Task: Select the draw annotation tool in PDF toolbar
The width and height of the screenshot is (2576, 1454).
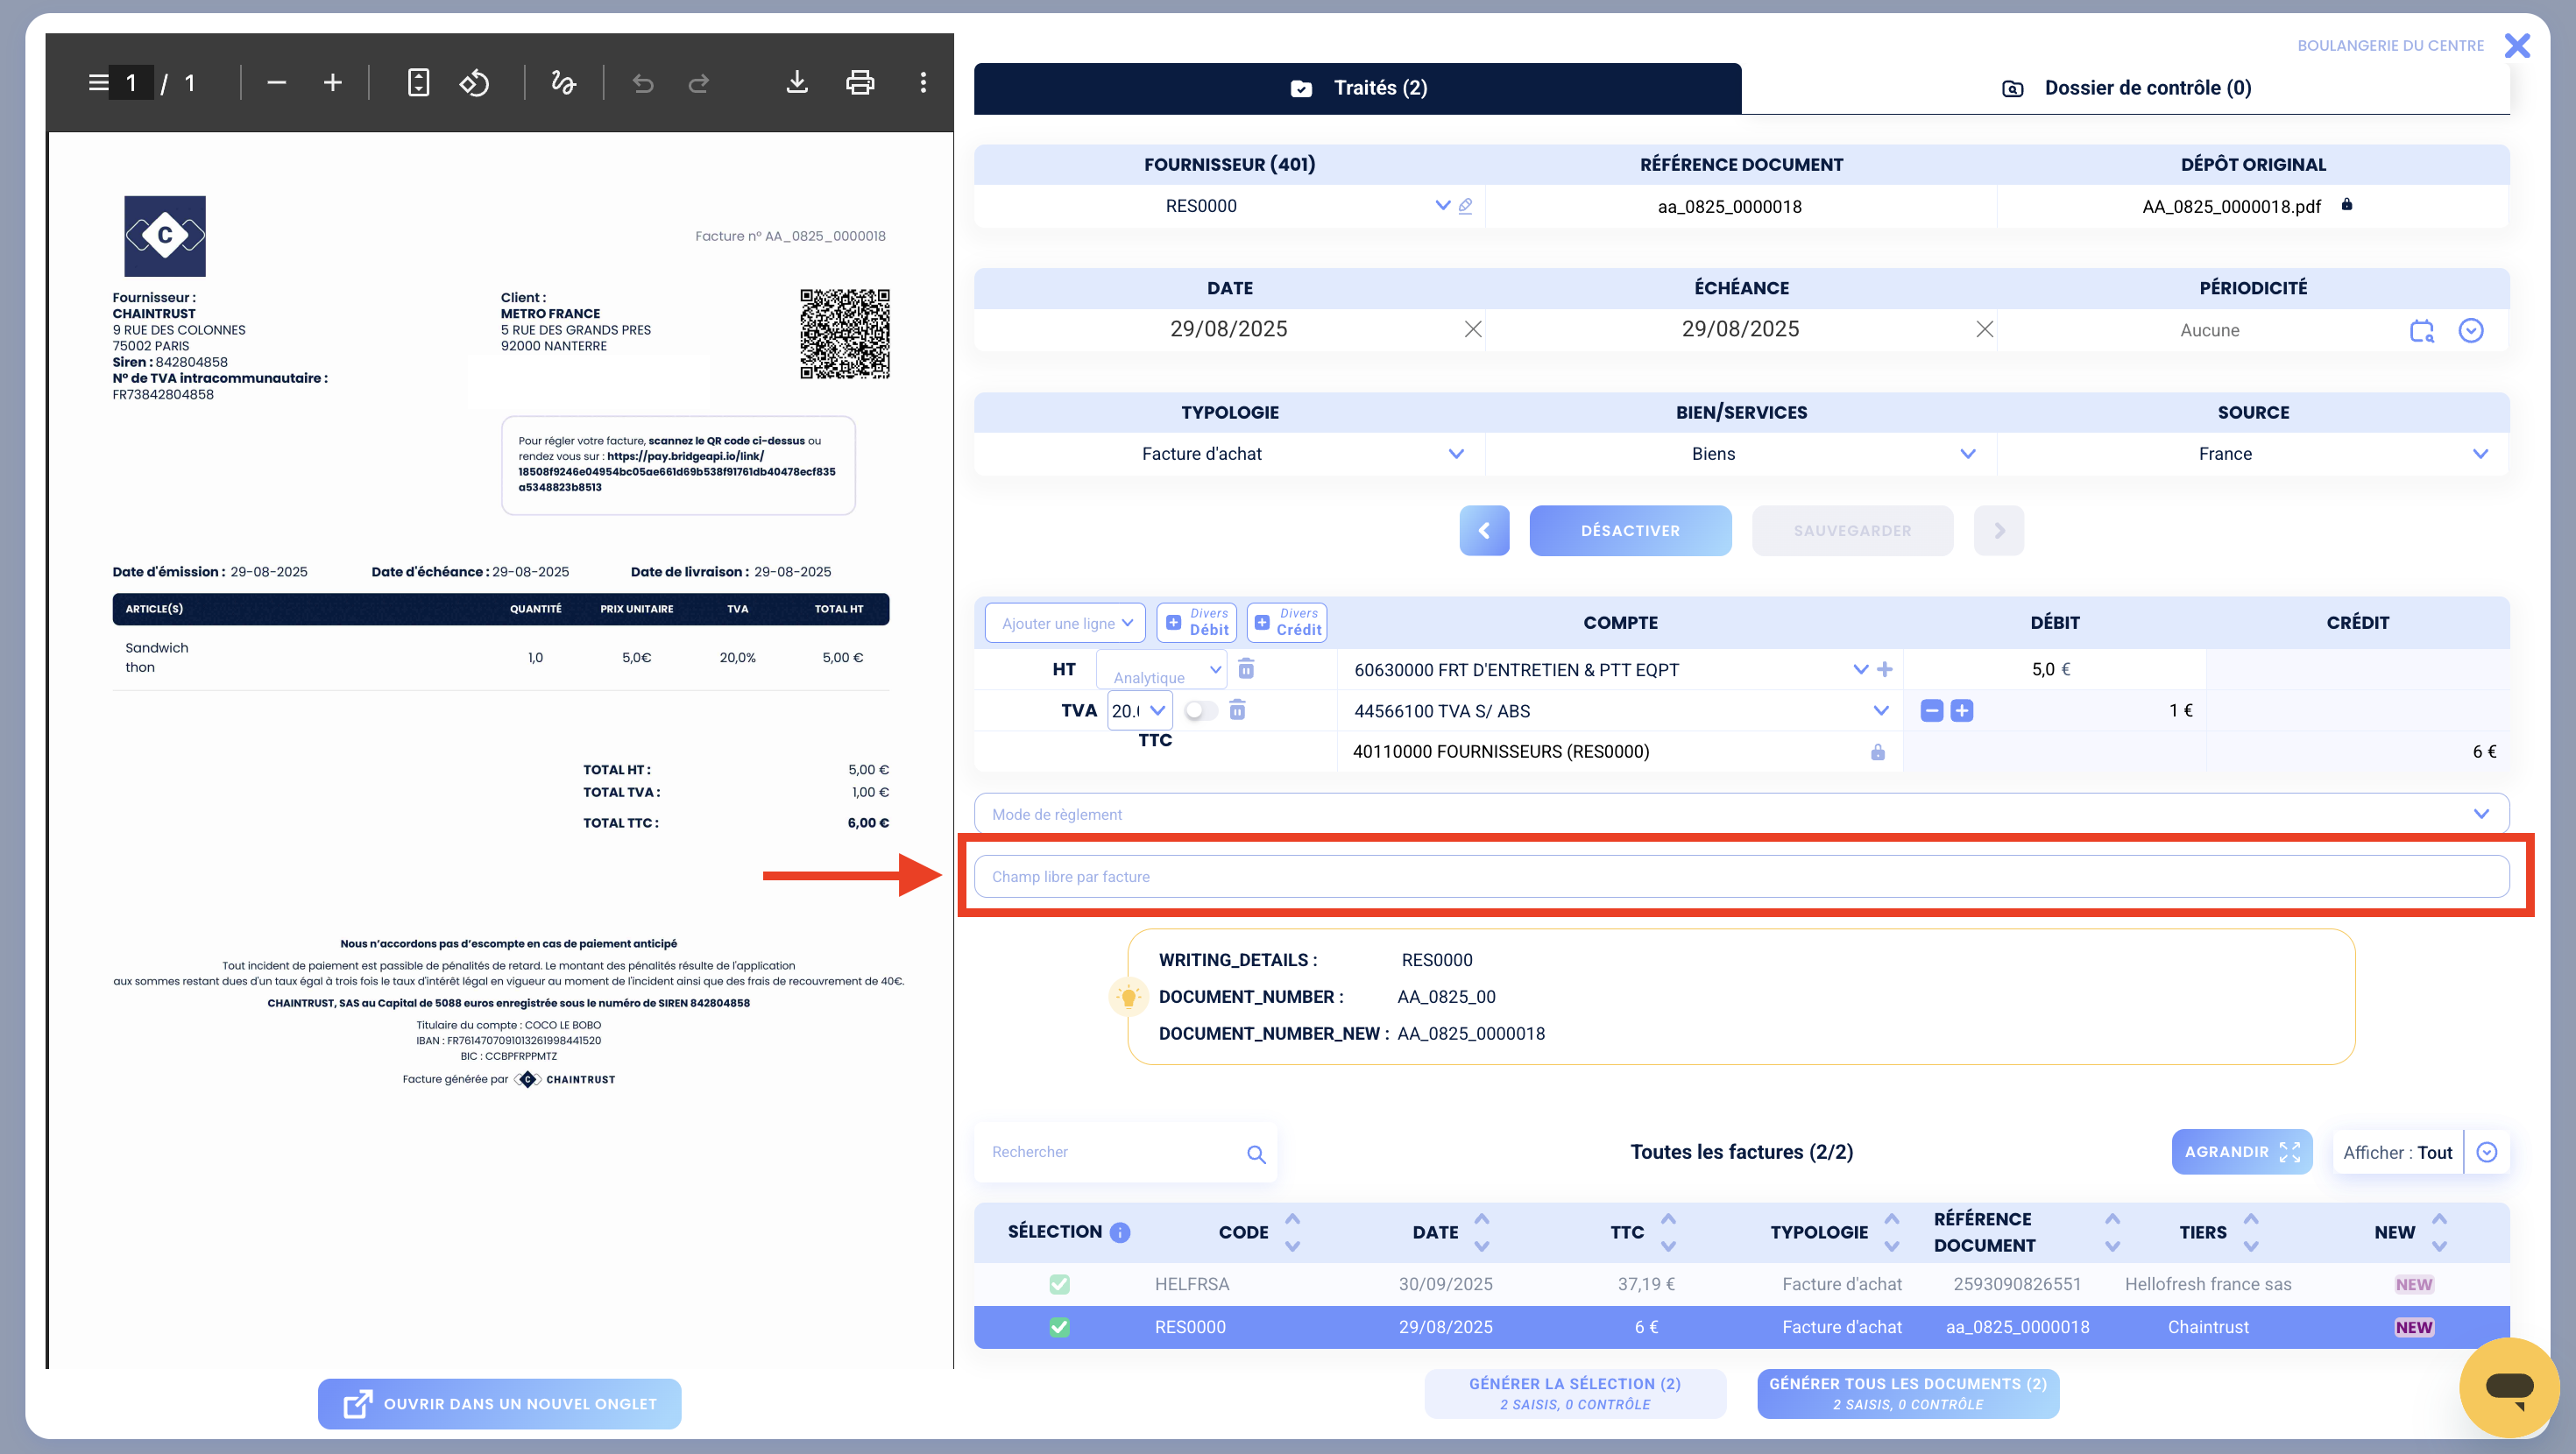Action: (x=564, y=82)
